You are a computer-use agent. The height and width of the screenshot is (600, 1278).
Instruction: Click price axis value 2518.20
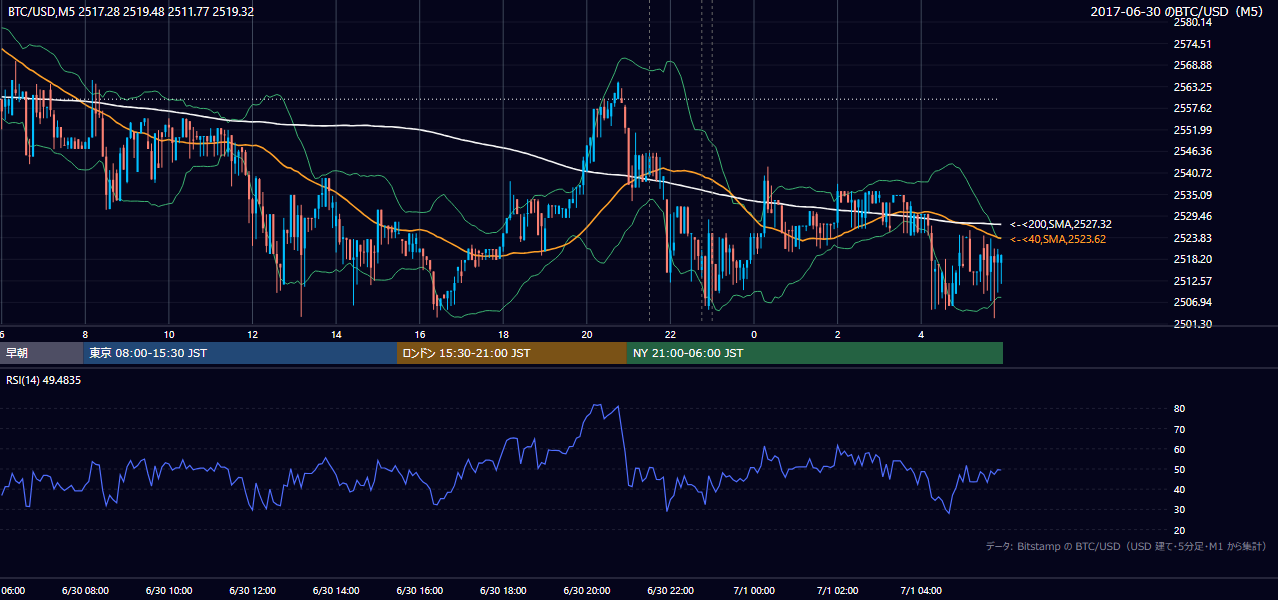1192,259
